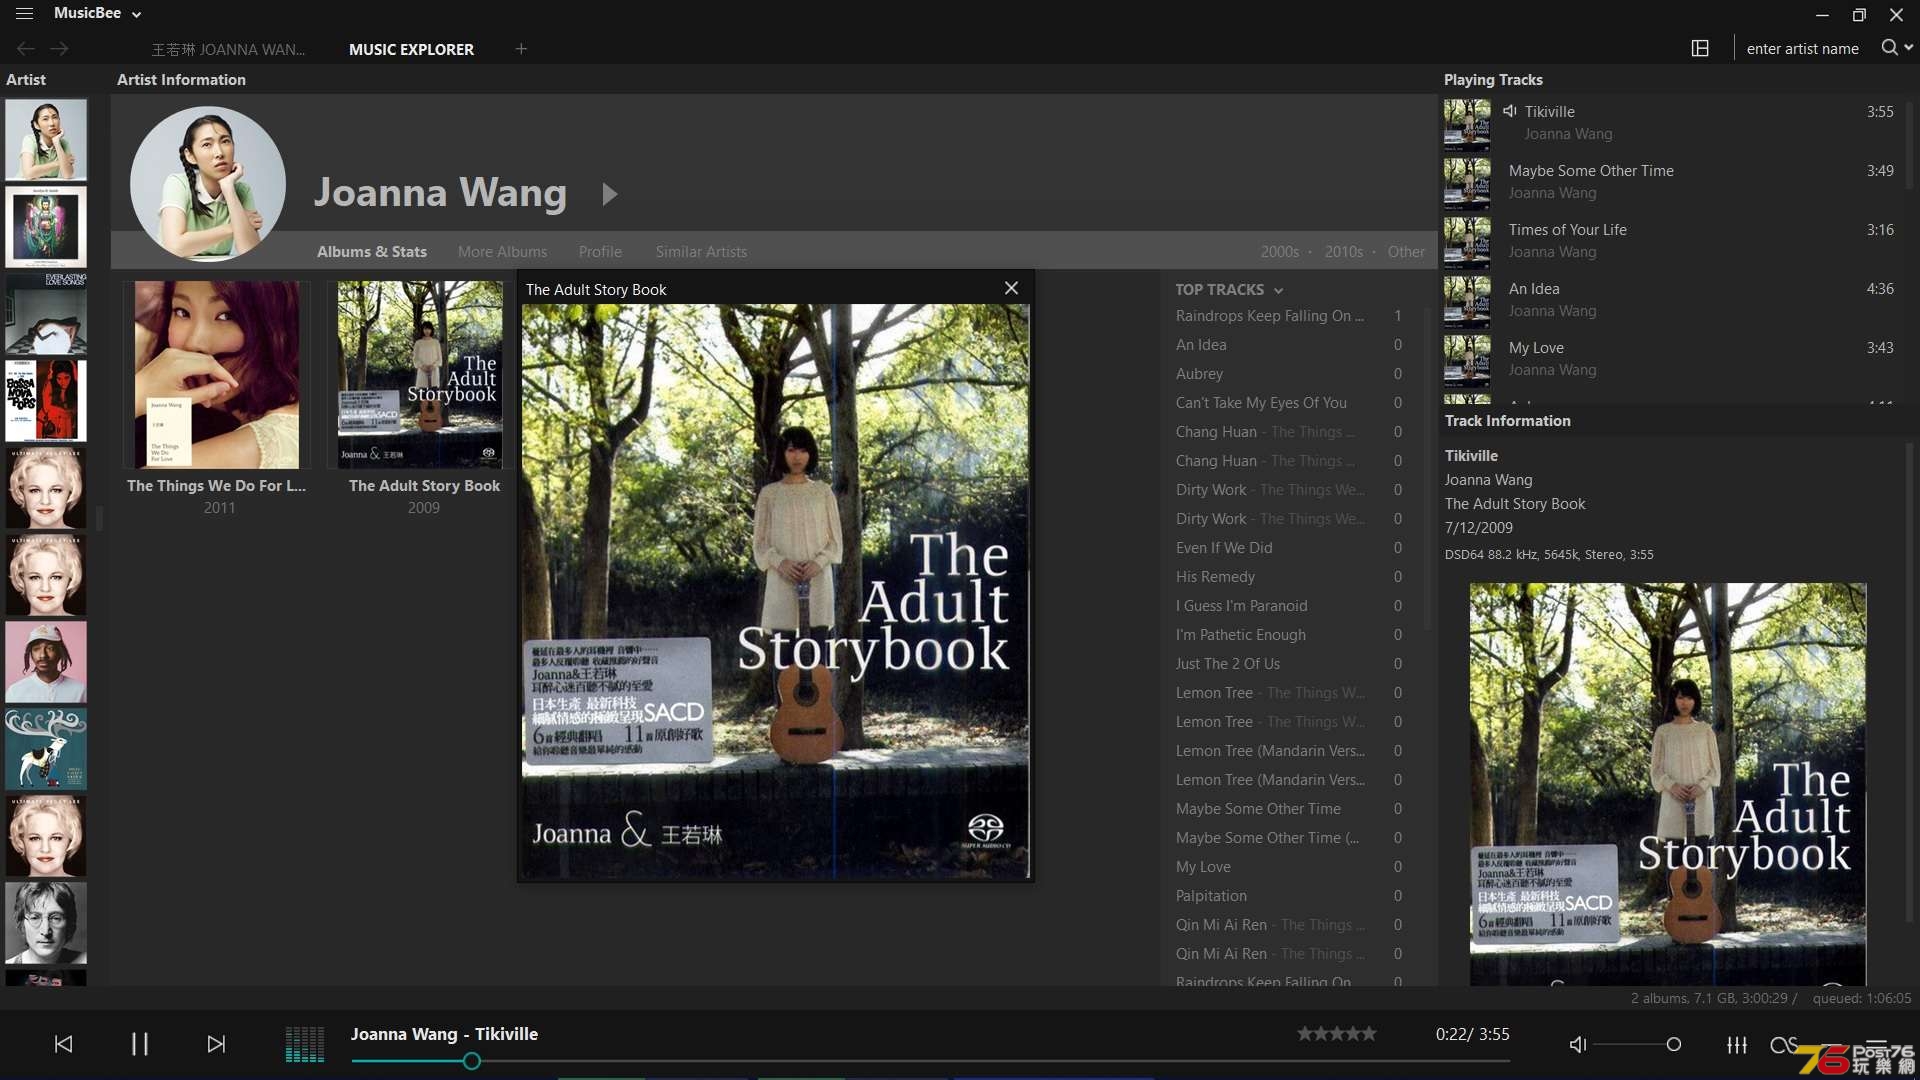Select Aubrey in top tracks
The width and height of the screenshot is (1920, 1080).
coord(1289,373)
